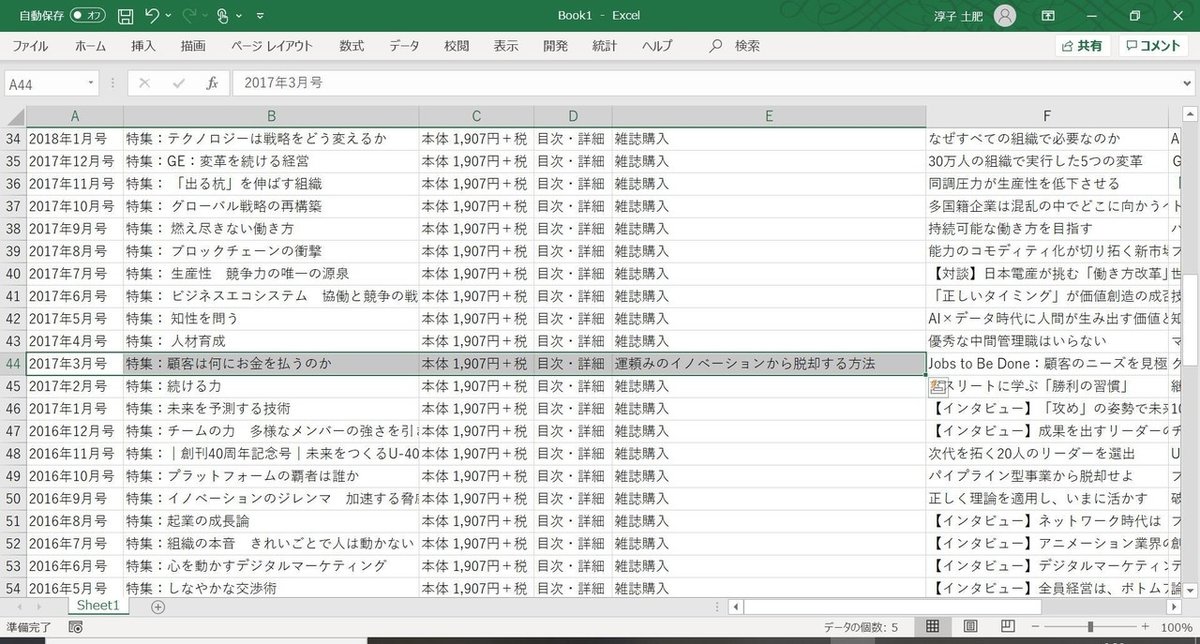Switch to Normal view icon

click(932, 627)
